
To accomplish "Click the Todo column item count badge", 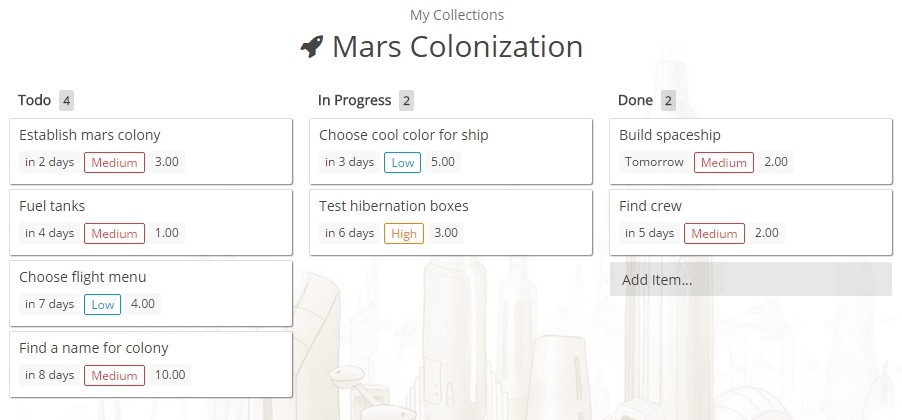I will point(66,100).
